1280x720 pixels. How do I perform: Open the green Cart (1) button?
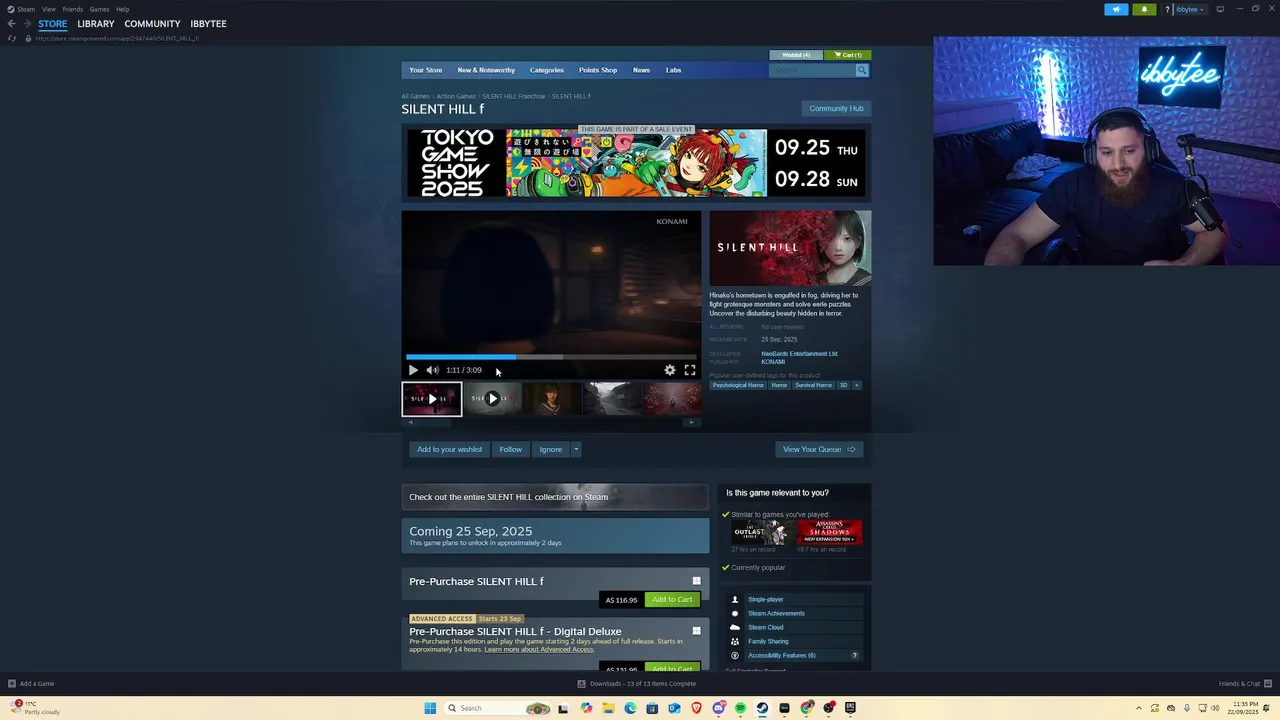849,55
